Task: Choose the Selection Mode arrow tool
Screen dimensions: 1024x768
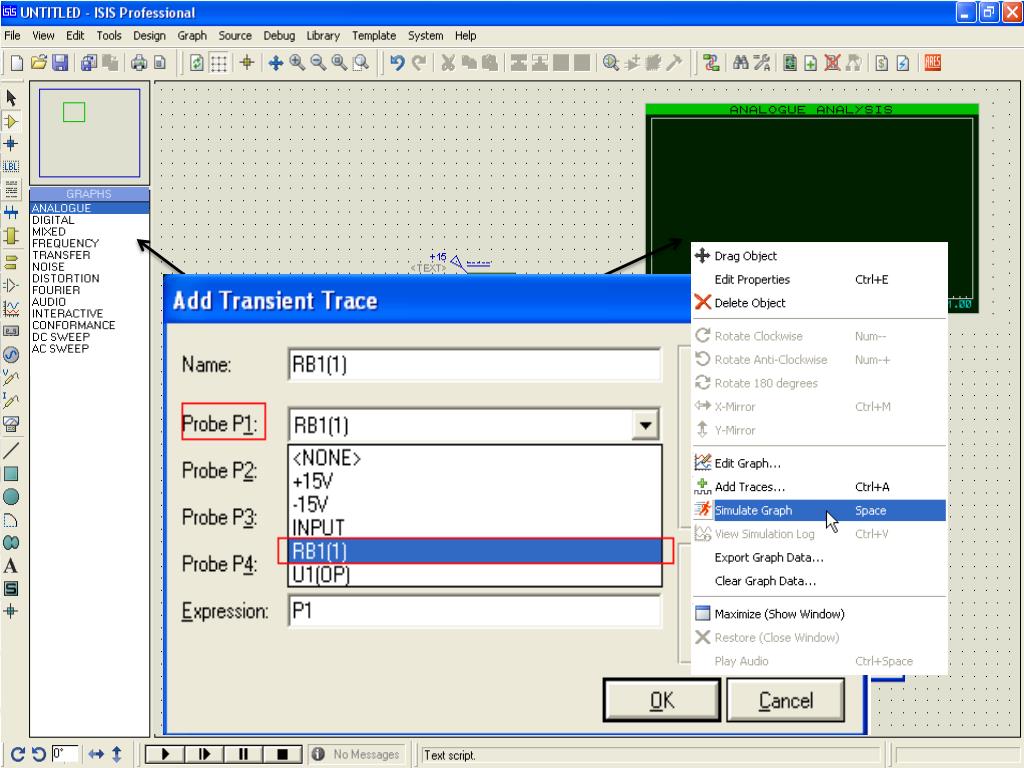Action: 11,98
